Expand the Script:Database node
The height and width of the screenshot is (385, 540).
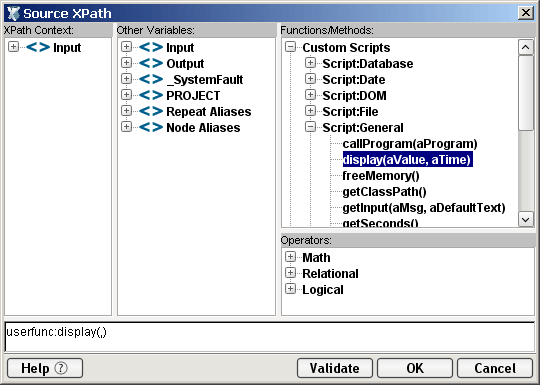(x=310, y=63)
